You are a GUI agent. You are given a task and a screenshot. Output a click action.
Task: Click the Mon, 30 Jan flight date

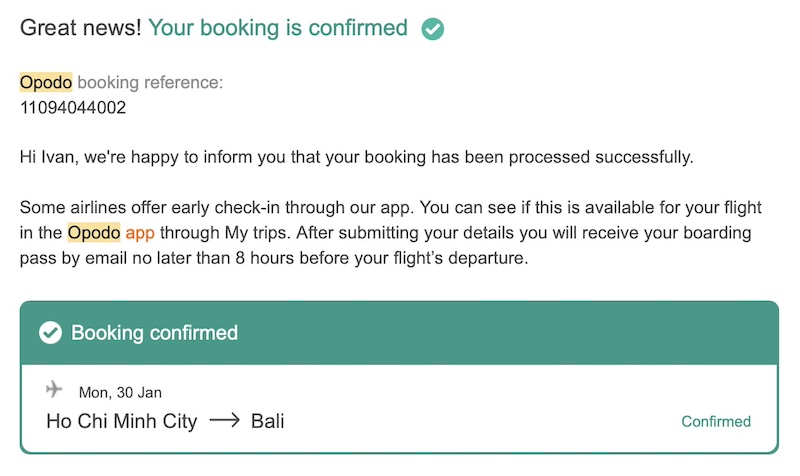coord(120,392)
